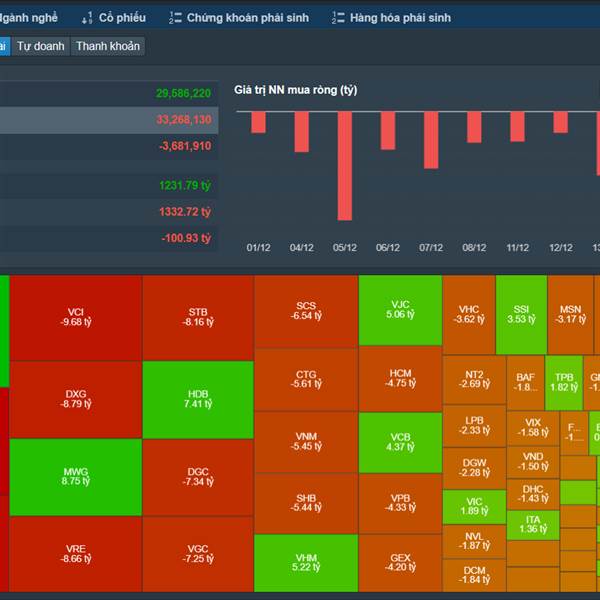
Task: Click the value -3,681,910
Action: point(185,146)
